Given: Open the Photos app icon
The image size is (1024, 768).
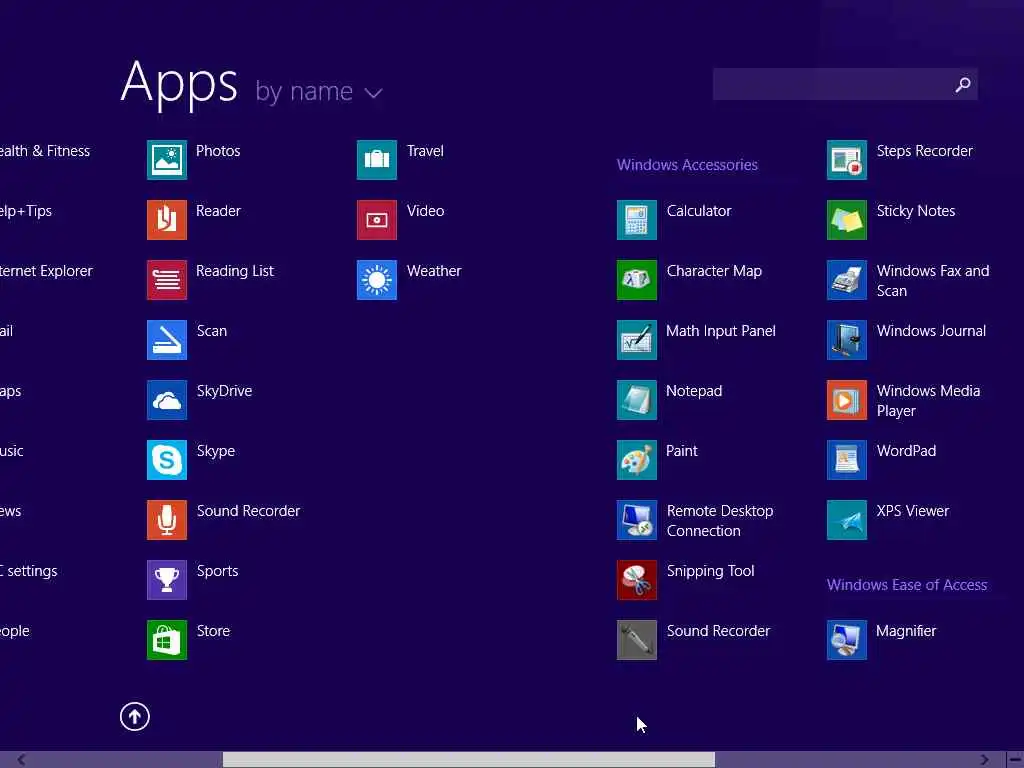Looking at the screenshot, I should pyautogui.click(x=167, y=160).
